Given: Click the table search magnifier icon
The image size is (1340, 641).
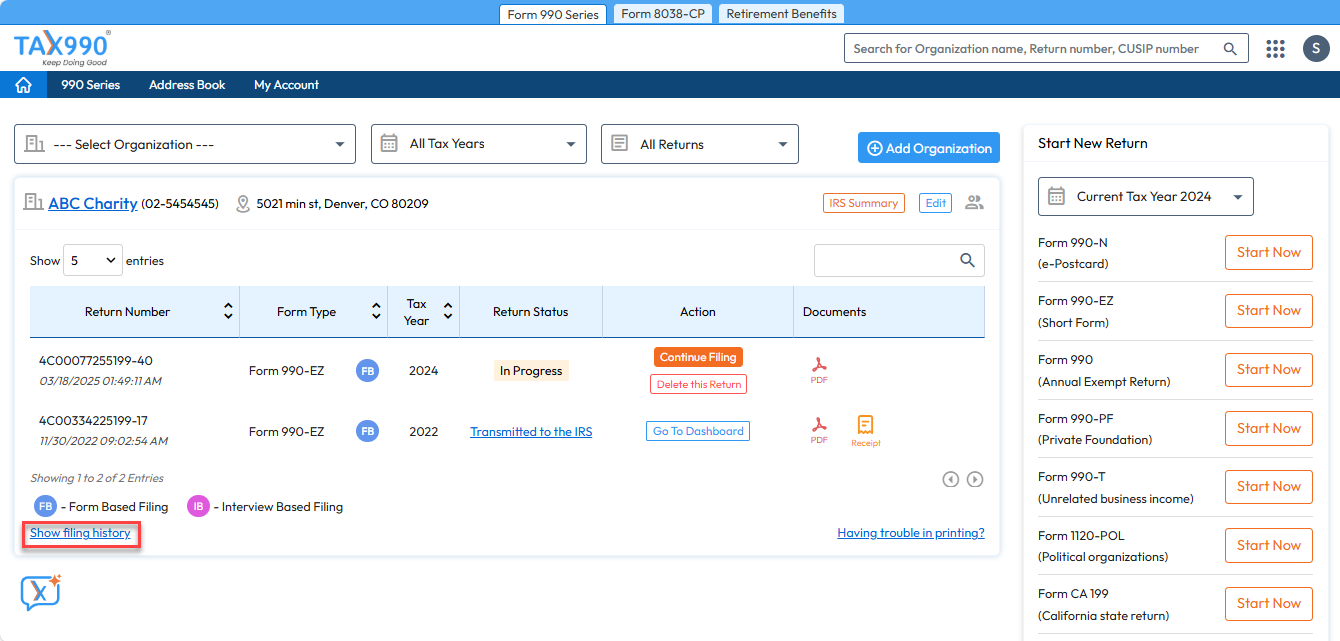Looking at the screenshot, I should (x=967, y=260).
